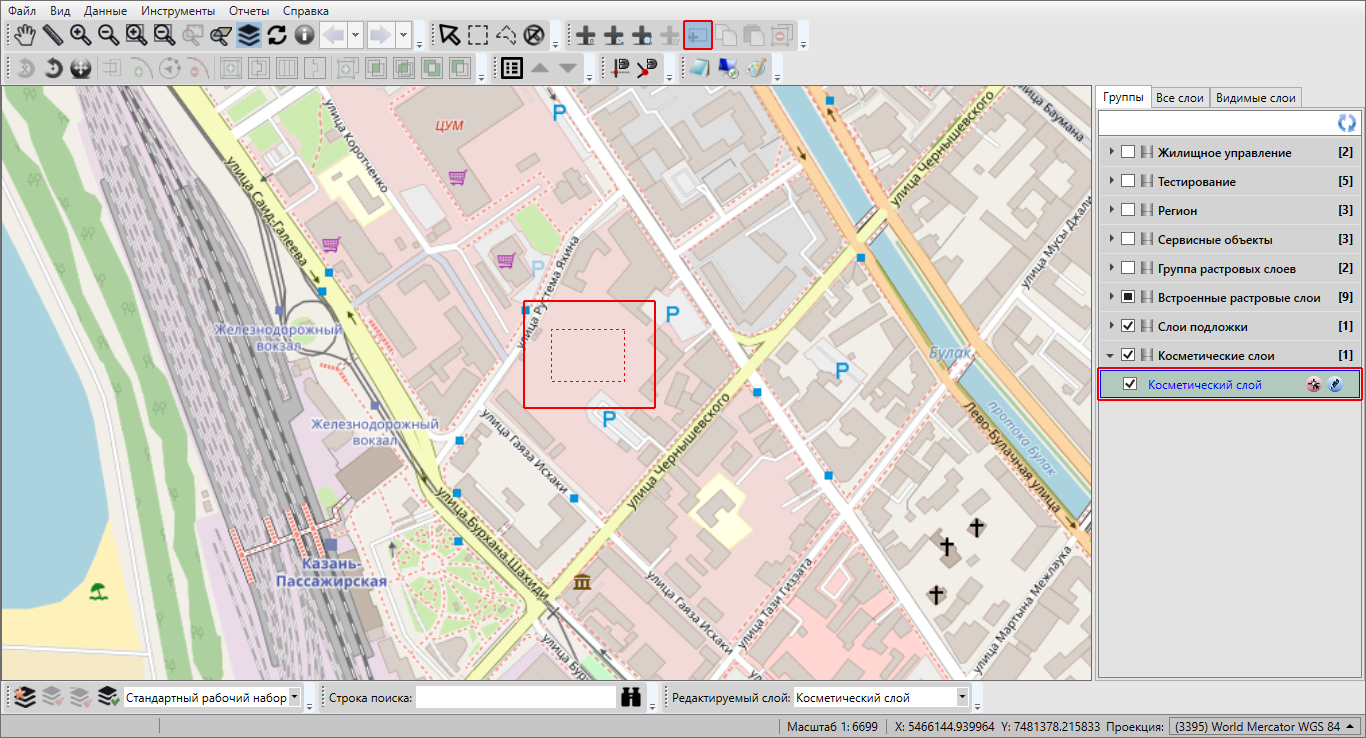Toggle the Слои подложки group checkbox
The image size is (1366, 738).
tap(1128, 327)
